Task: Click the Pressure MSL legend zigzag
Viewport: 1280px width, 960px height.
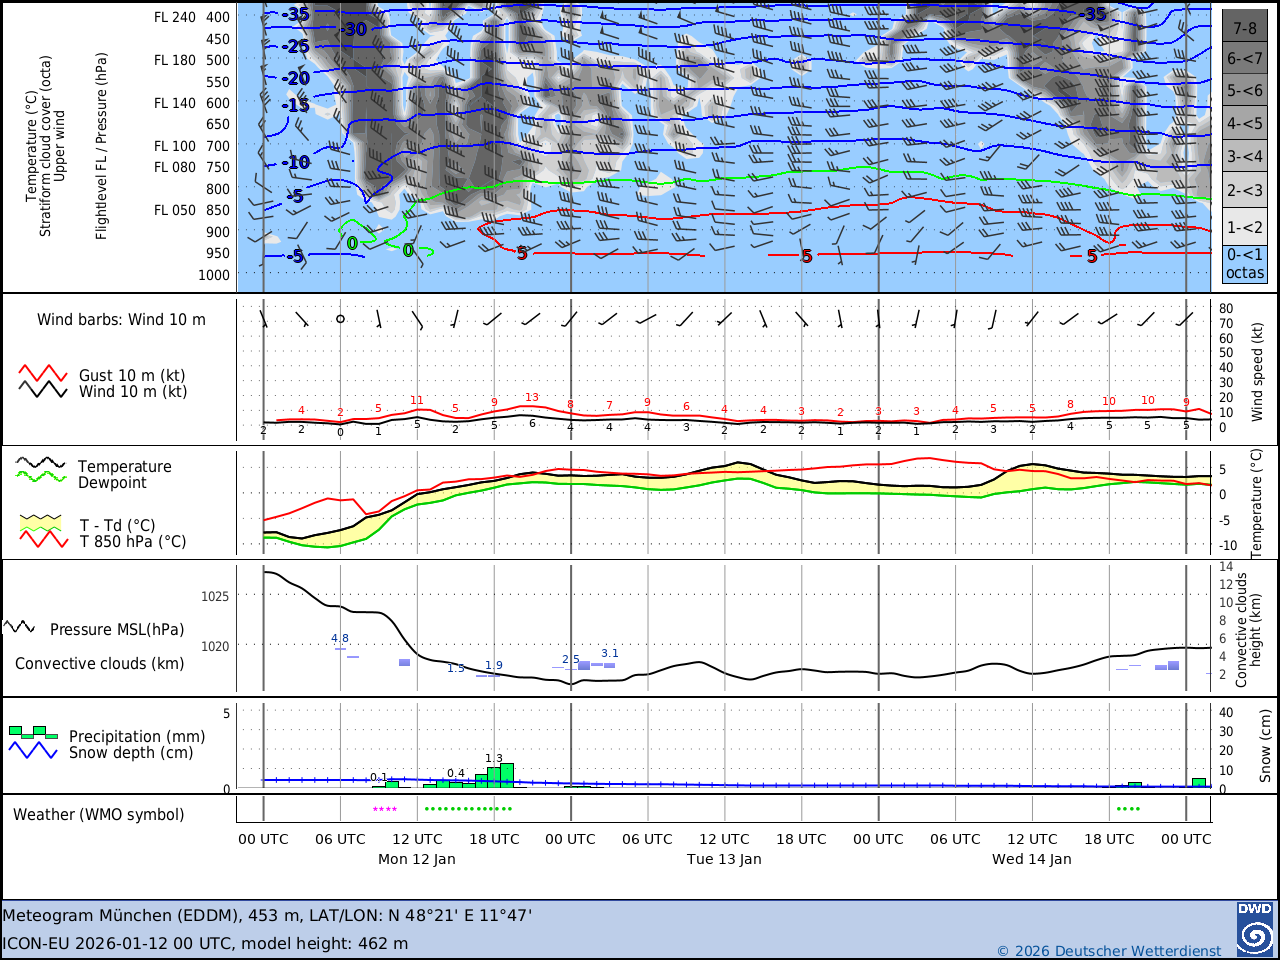Action: [19, 627]
